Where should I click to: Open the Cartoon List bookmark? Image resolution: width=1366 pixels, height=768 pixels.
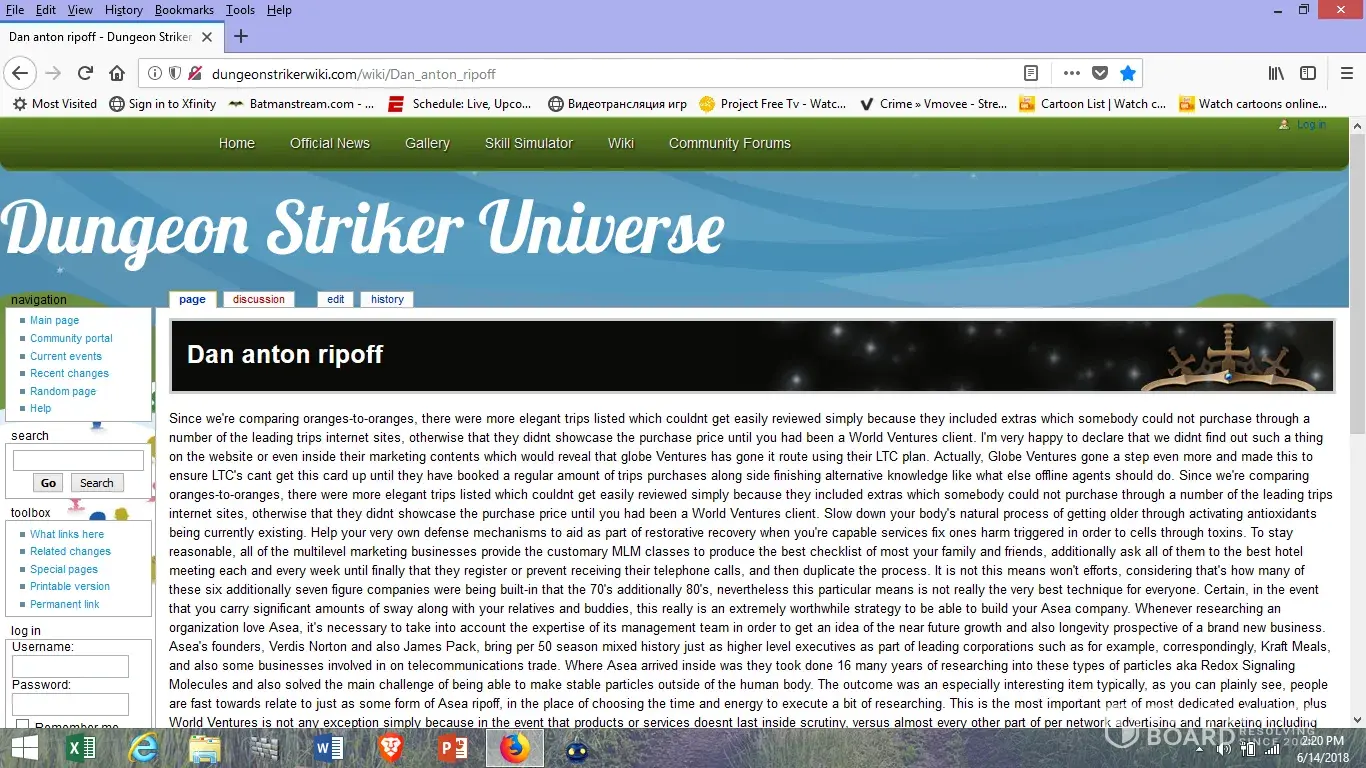tap(1093, 103)
